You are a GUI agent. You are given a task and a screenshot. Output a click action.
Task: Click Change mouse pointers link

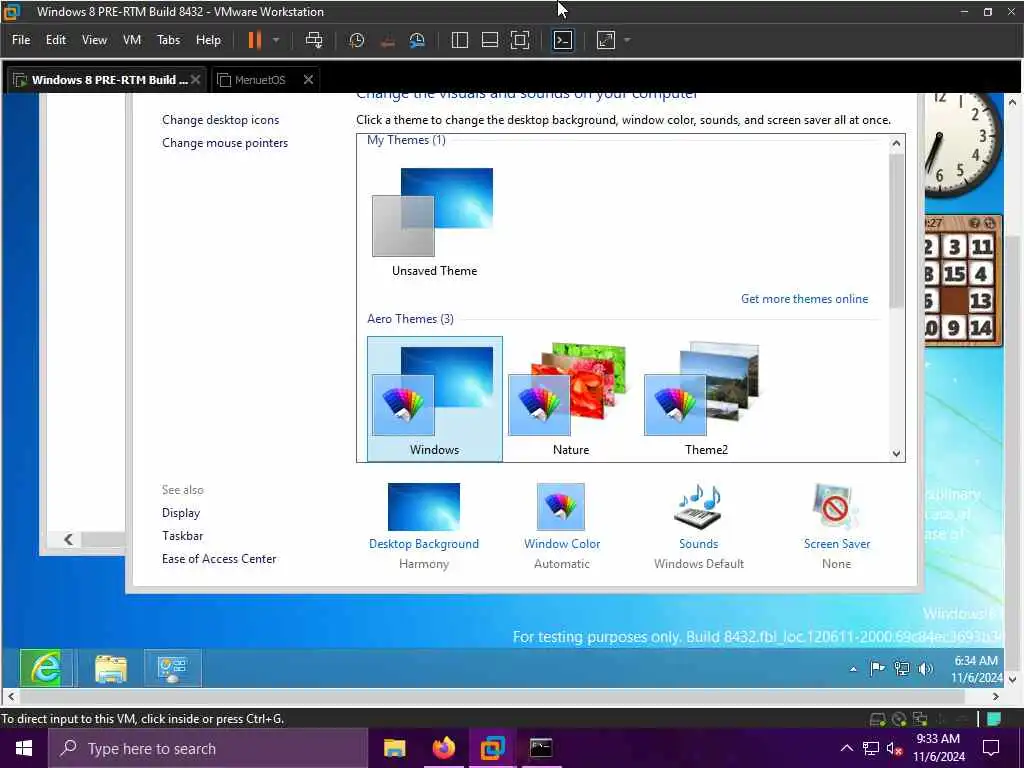pyautogui.click(x=225, y=143)
